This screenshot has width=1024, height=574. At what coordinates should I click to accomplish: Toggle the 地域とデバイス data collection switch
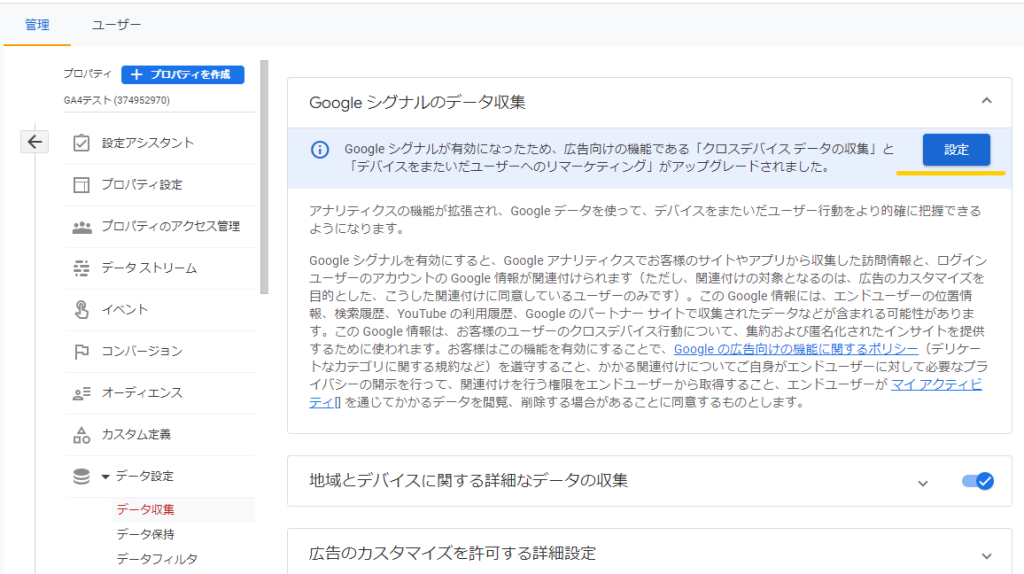click(978, 481)
